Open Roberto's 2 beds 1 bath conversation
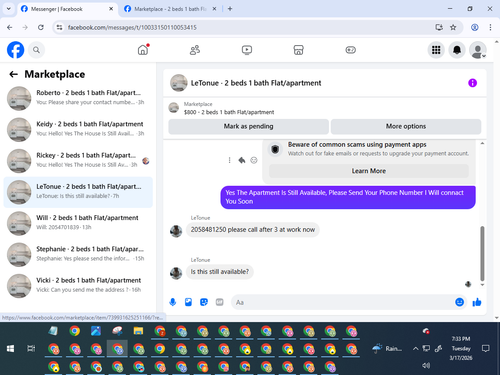Viewport: 500px width, 375px height. click(78, 98)
